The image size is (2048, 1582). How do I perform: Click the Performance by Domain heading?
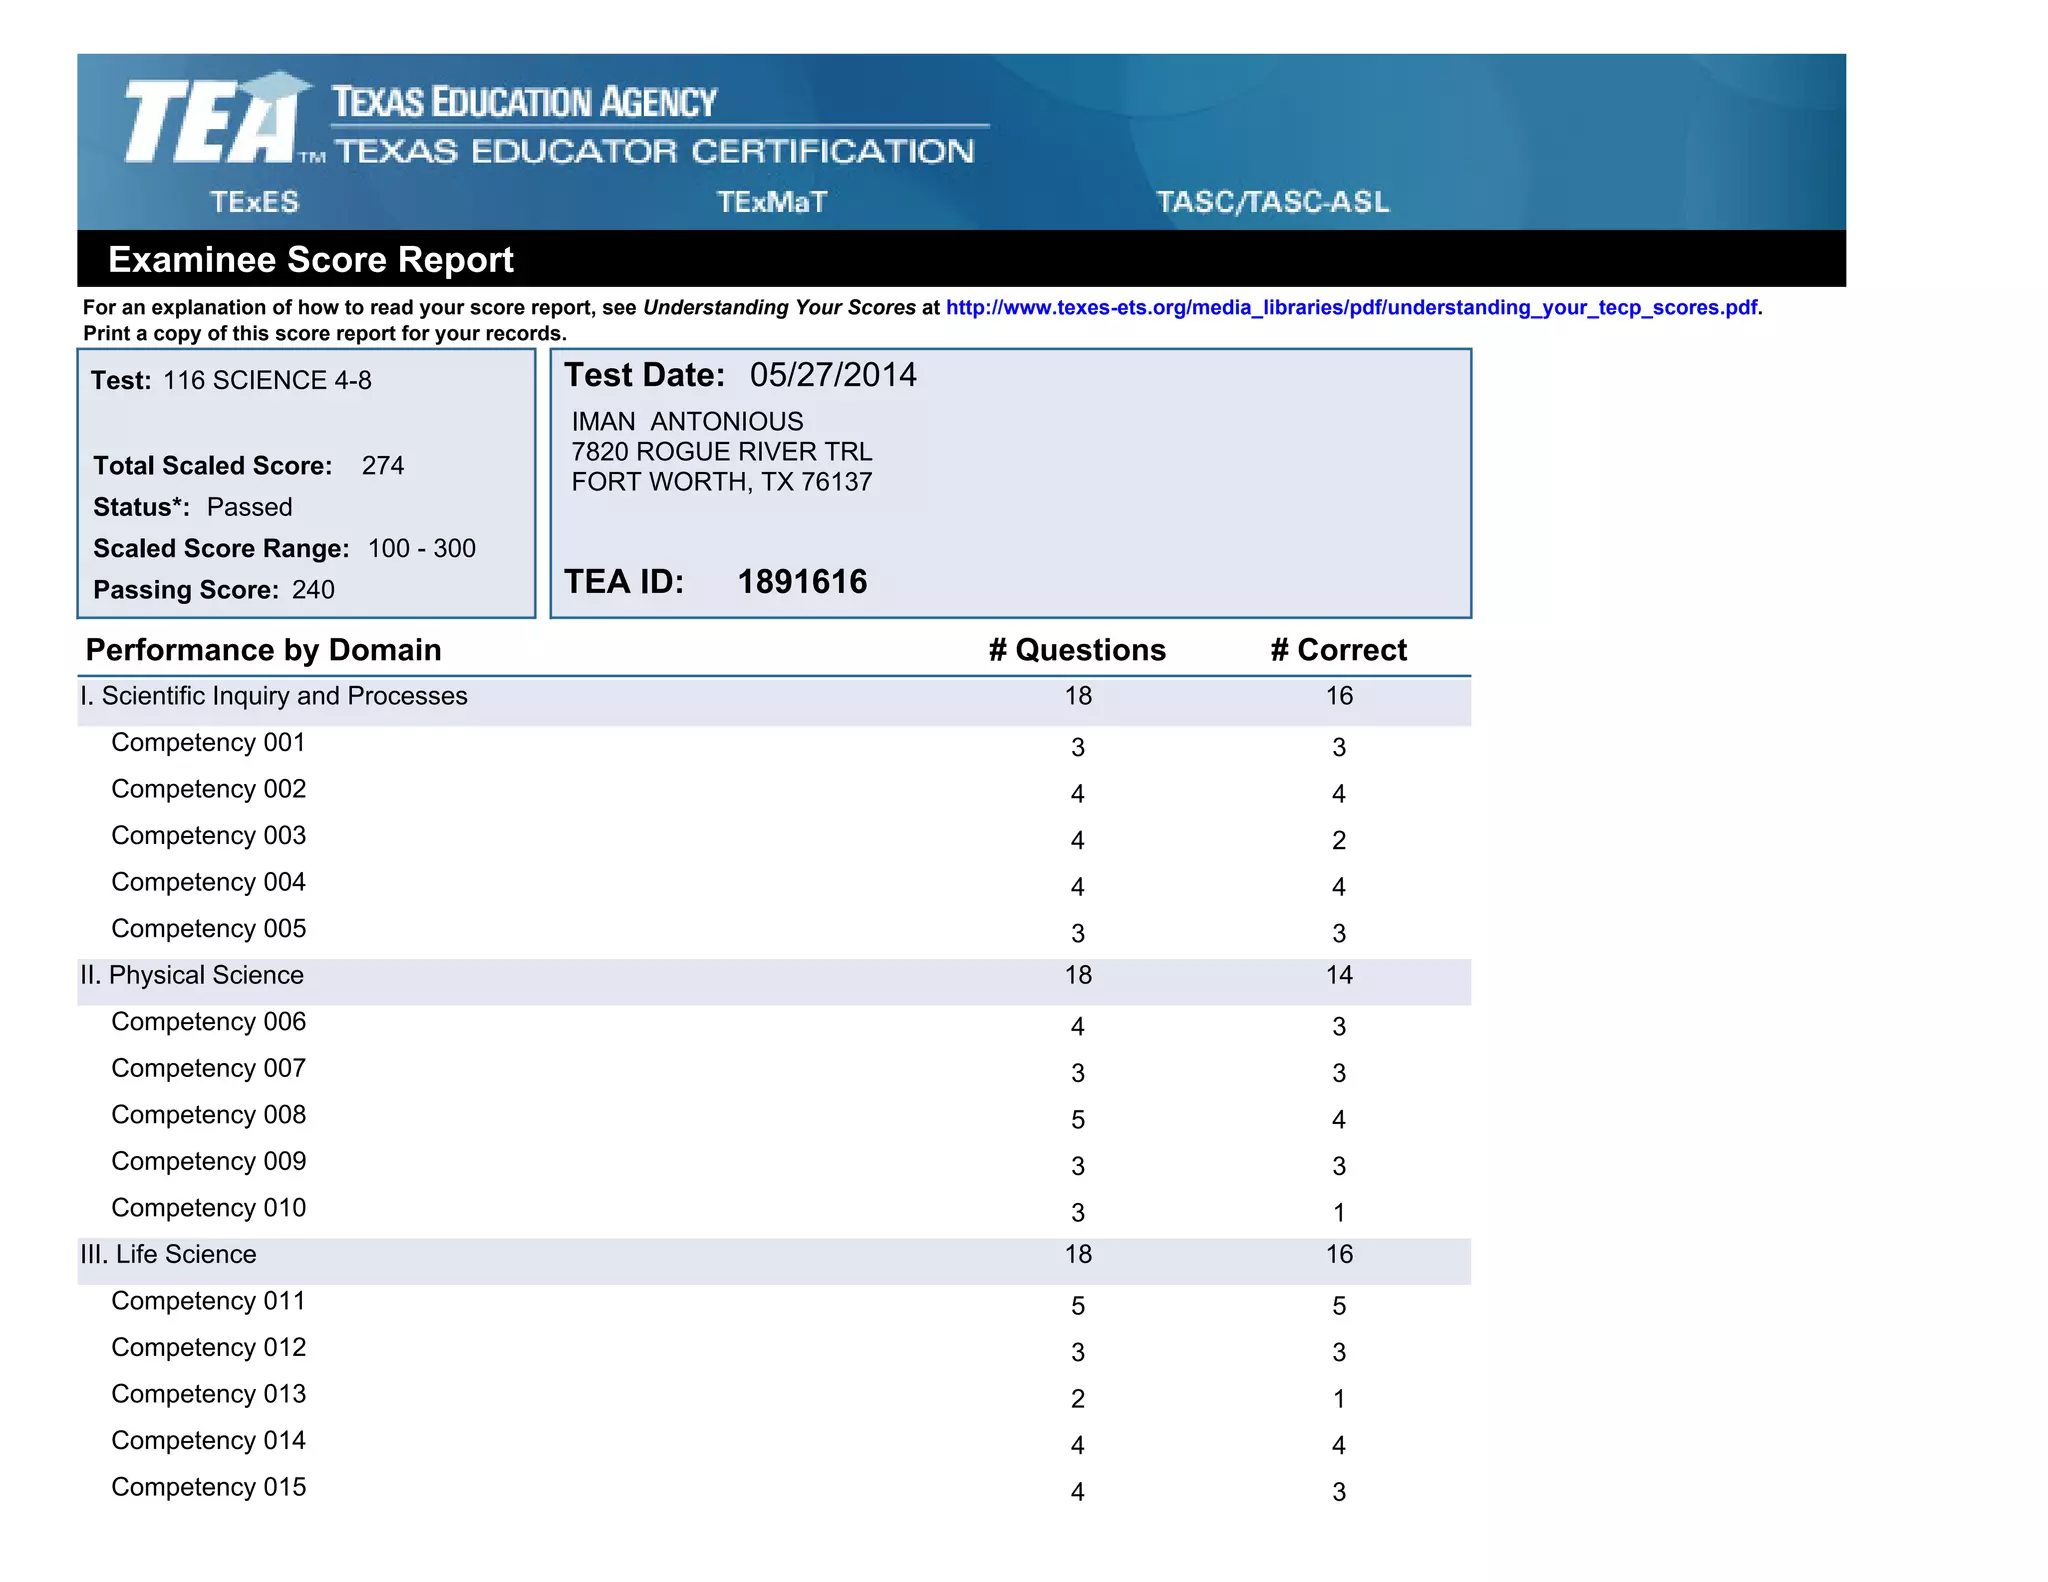coord(263,651)
